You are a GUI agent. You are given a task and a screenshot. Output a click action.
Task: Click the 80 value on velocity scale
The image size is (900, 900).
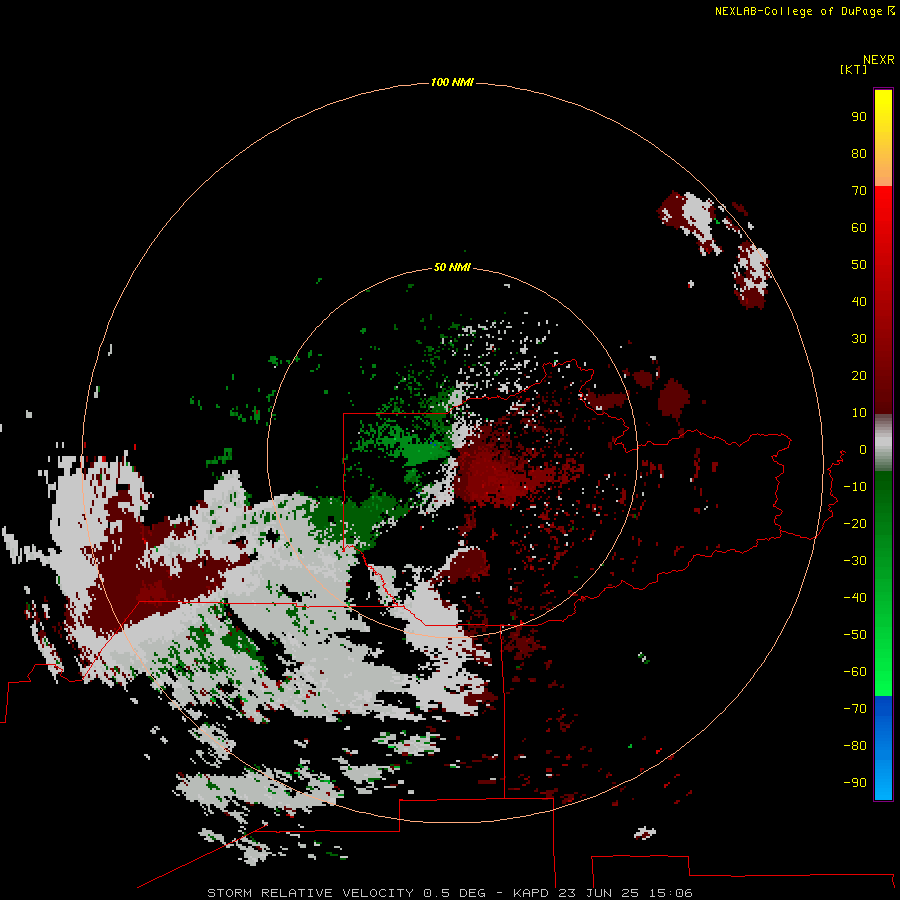[x=859, y=153]
